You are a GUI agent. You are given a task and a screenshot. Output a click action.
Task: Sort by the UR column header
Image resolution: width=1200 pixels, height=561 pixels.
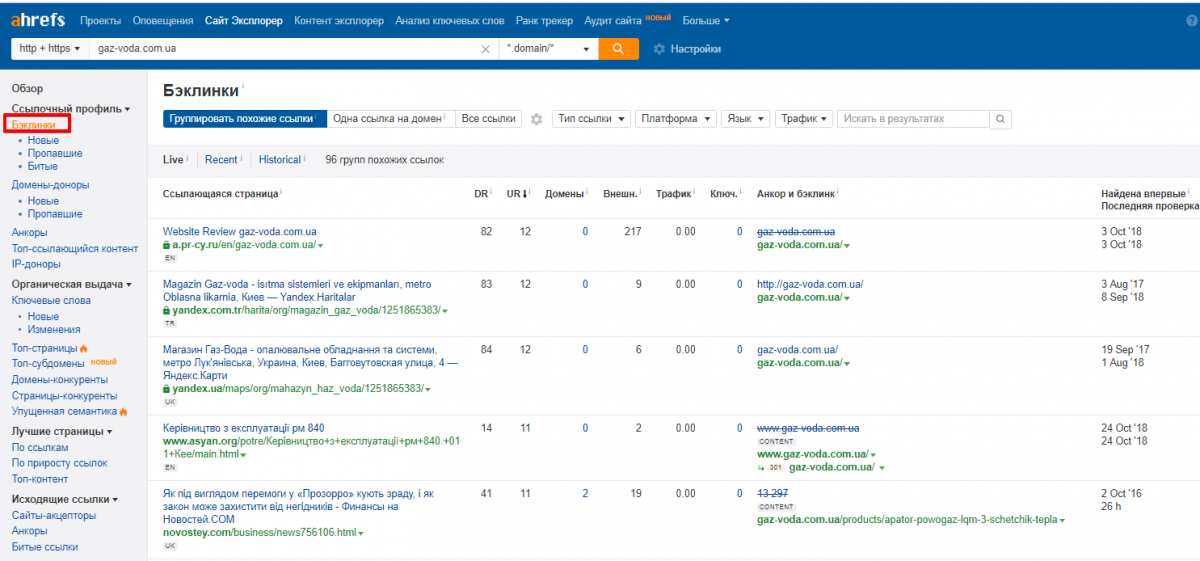pos(517,193)
